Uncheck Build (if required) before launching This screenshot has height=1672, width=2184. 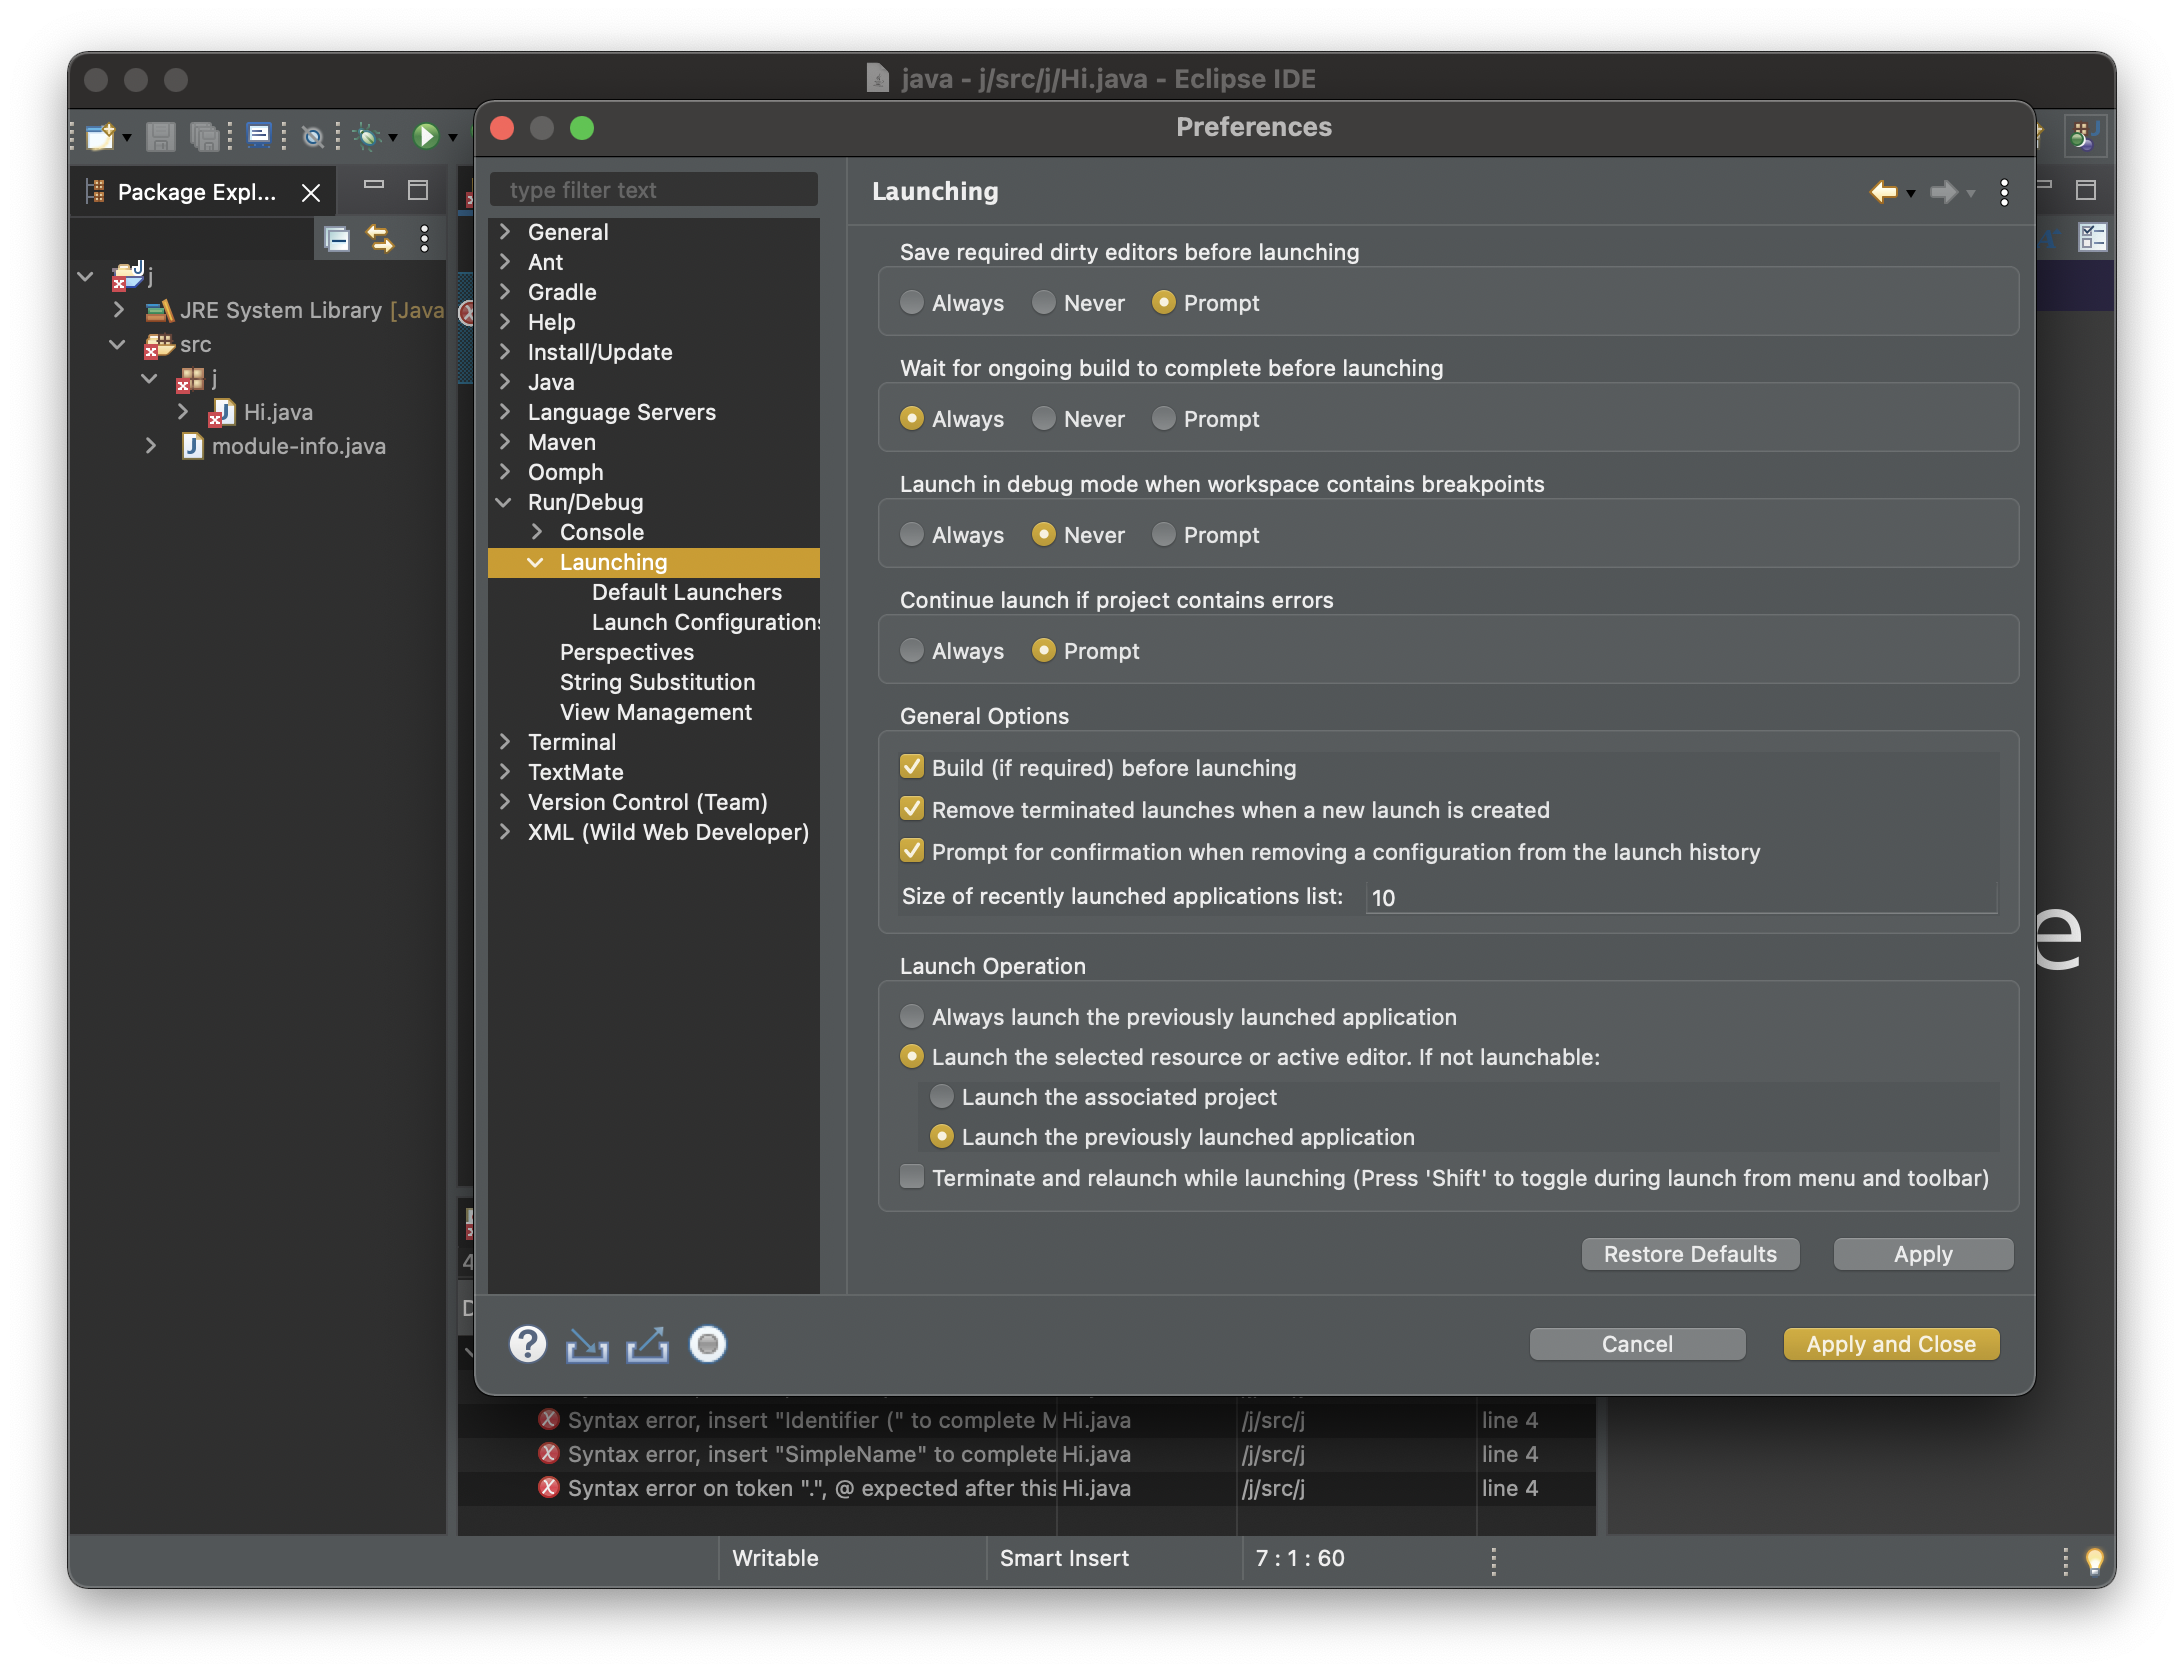(912, 767)
